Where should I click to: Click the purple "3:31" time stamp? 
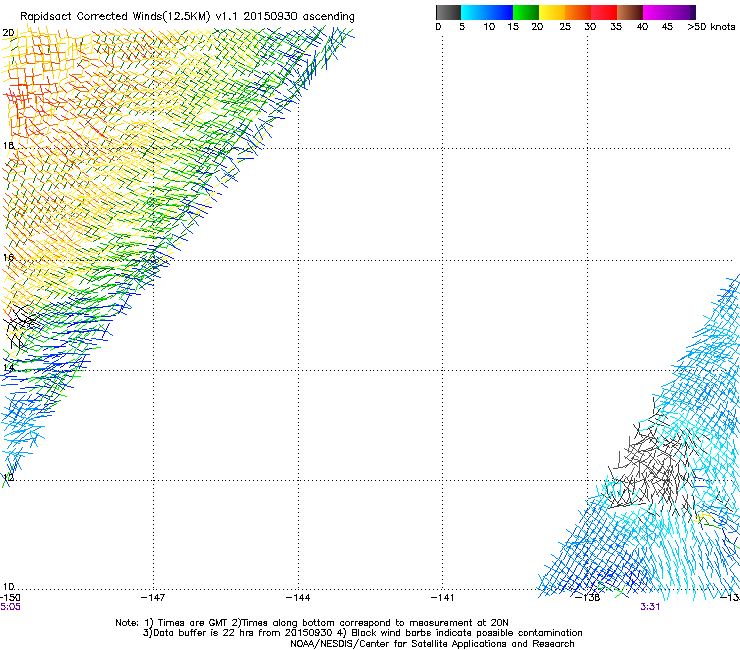click(650, 607)
